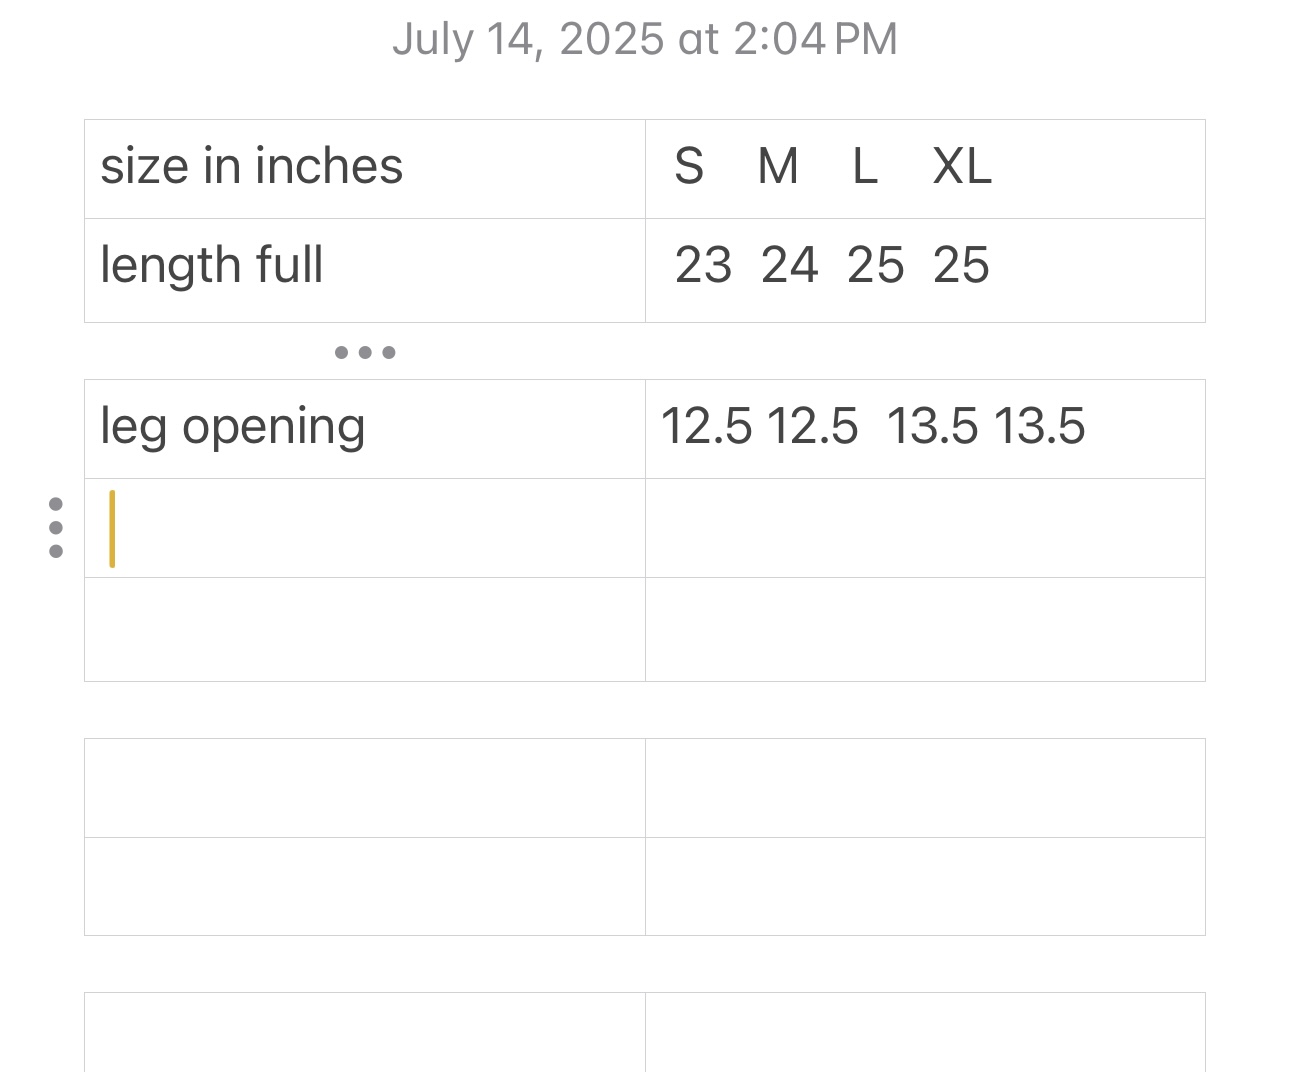Select the last left cell of leg opening table
Screen dimensions: 1290x1072
pos(364,629)
